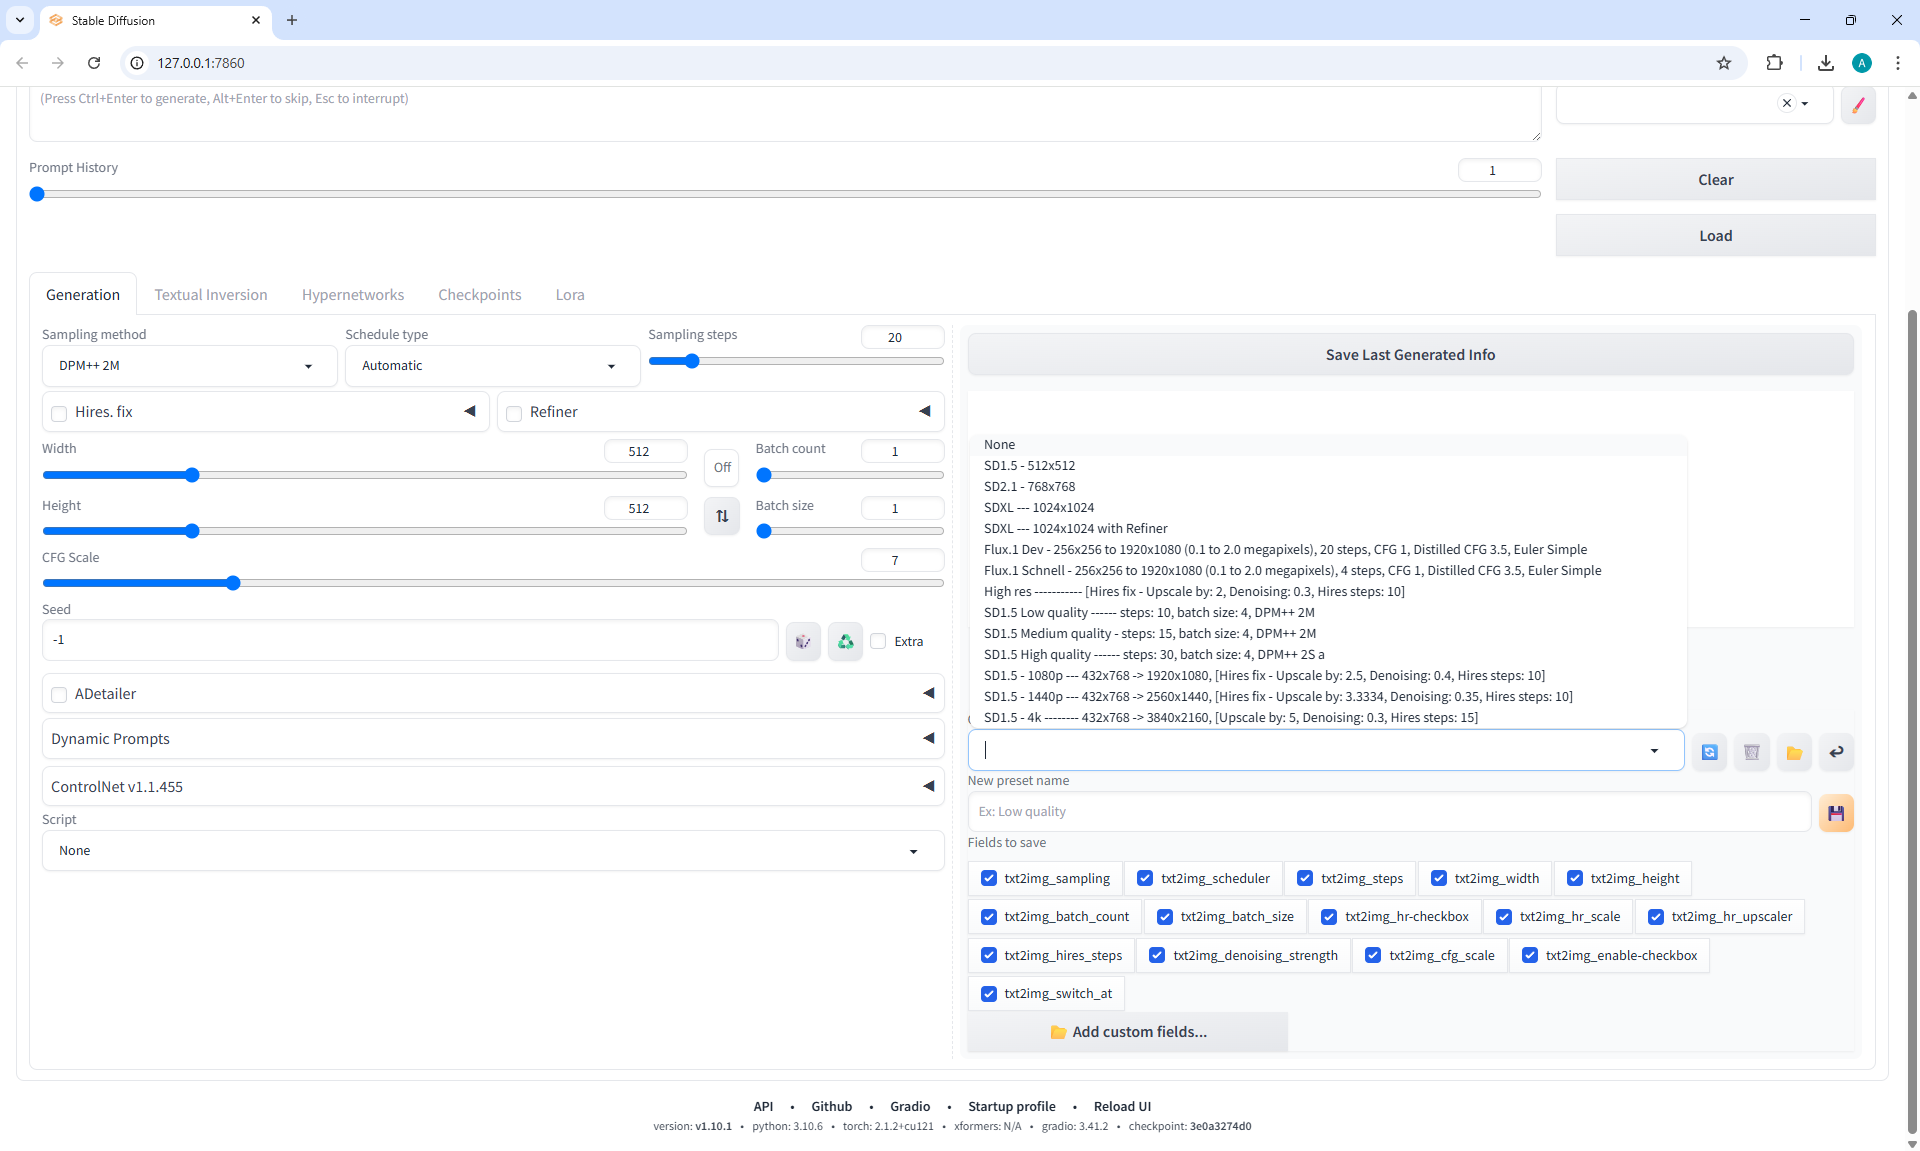Image resolution: width=1920 pixels, height=1151 pixels.
Task: Open the Sampling method dropdown
Action: (187, 366)
